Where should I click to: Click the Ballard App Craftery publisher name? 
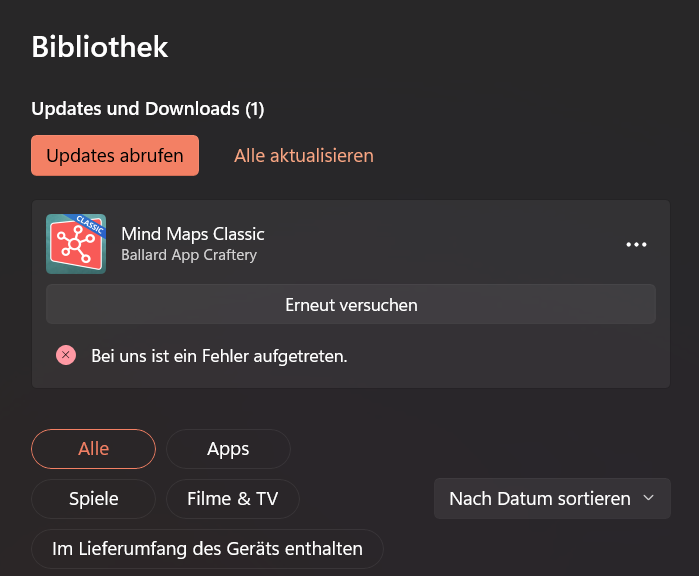point(189,255)
